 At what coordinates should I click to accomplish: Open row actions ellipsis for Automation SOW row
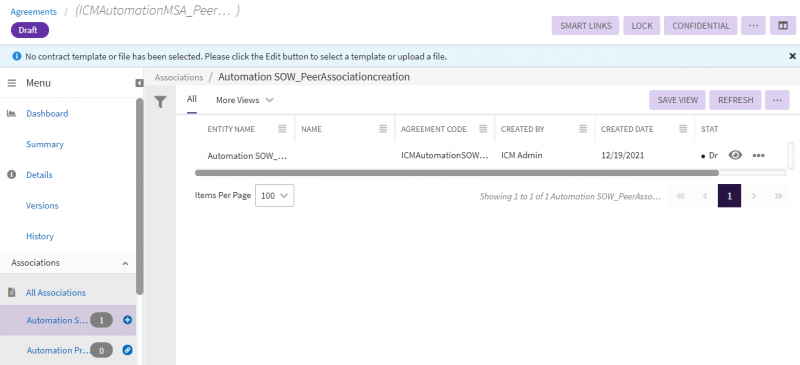point(759,156)
